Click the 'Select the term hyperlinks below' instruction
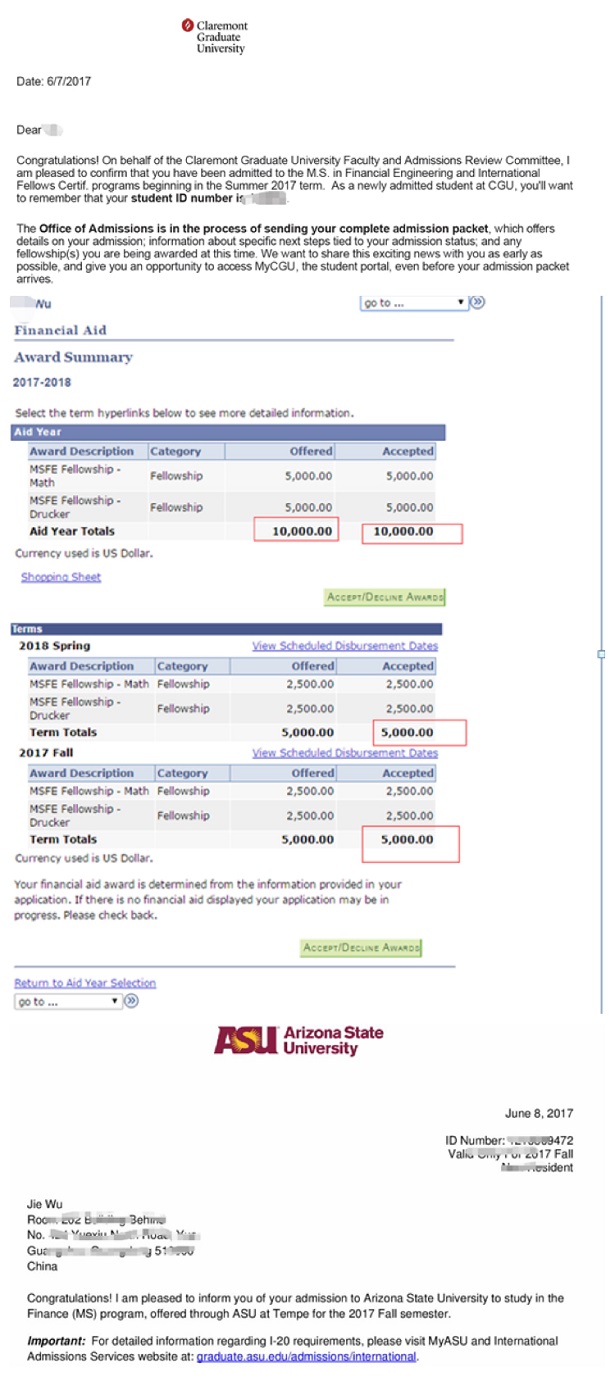 pyautogui.click(x=183, y=412)
